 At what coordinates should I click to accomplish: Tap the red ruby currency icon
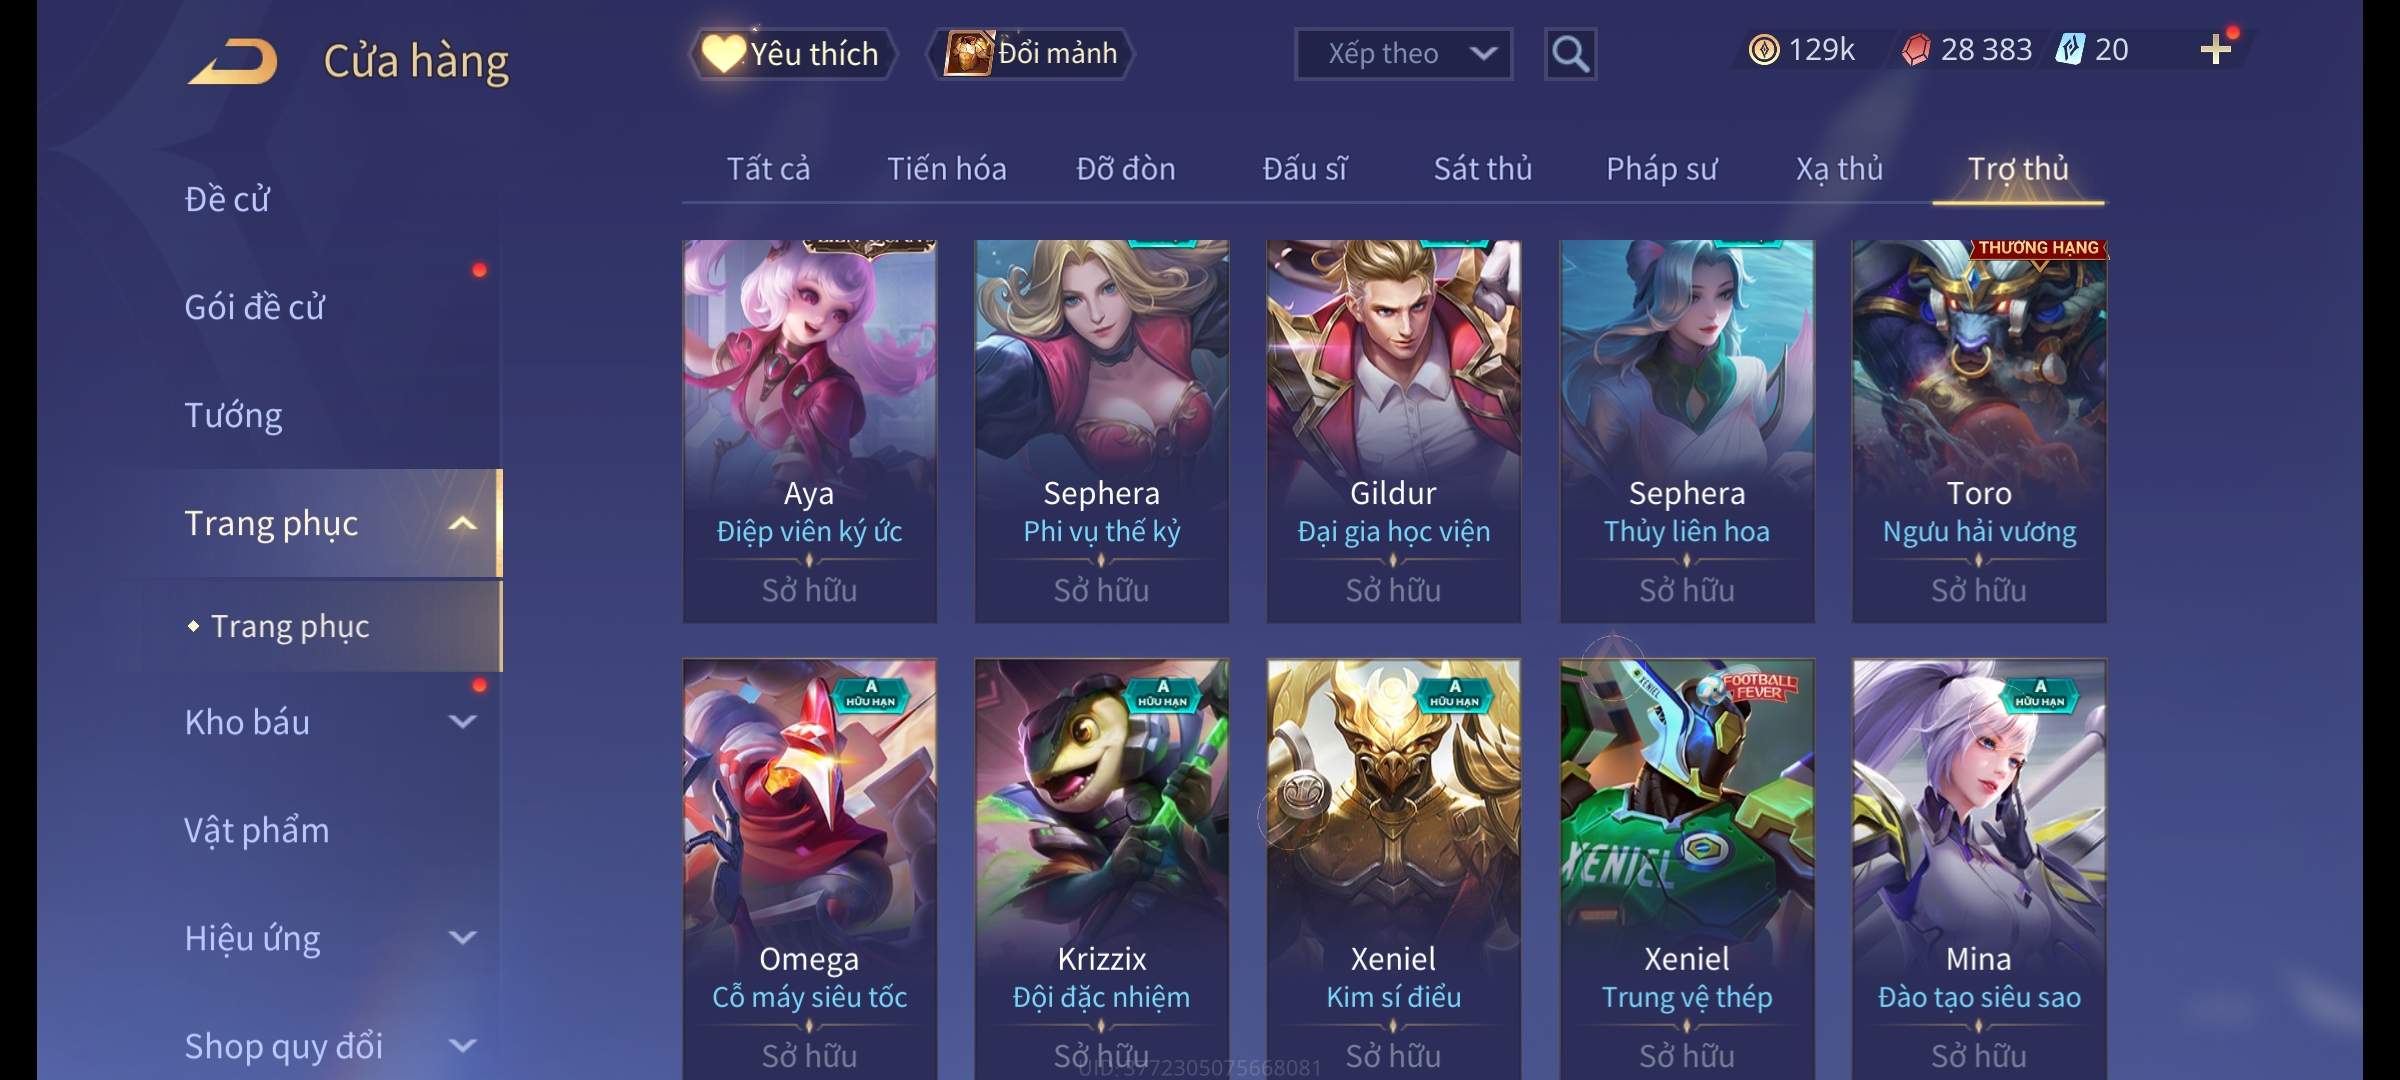pyautogui.click(x=1915, y=50)
